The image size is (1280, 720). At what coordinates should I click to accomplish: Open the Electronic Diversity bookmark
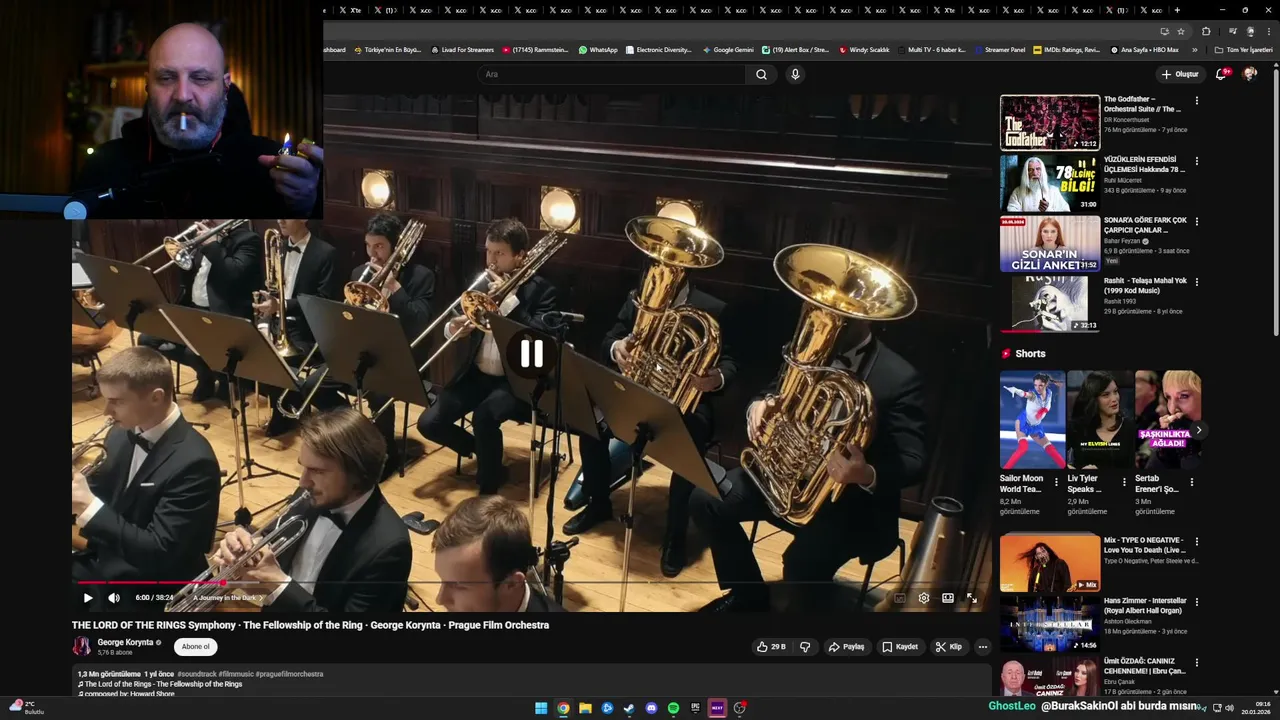pyautogui.click(x=658, y=49)
